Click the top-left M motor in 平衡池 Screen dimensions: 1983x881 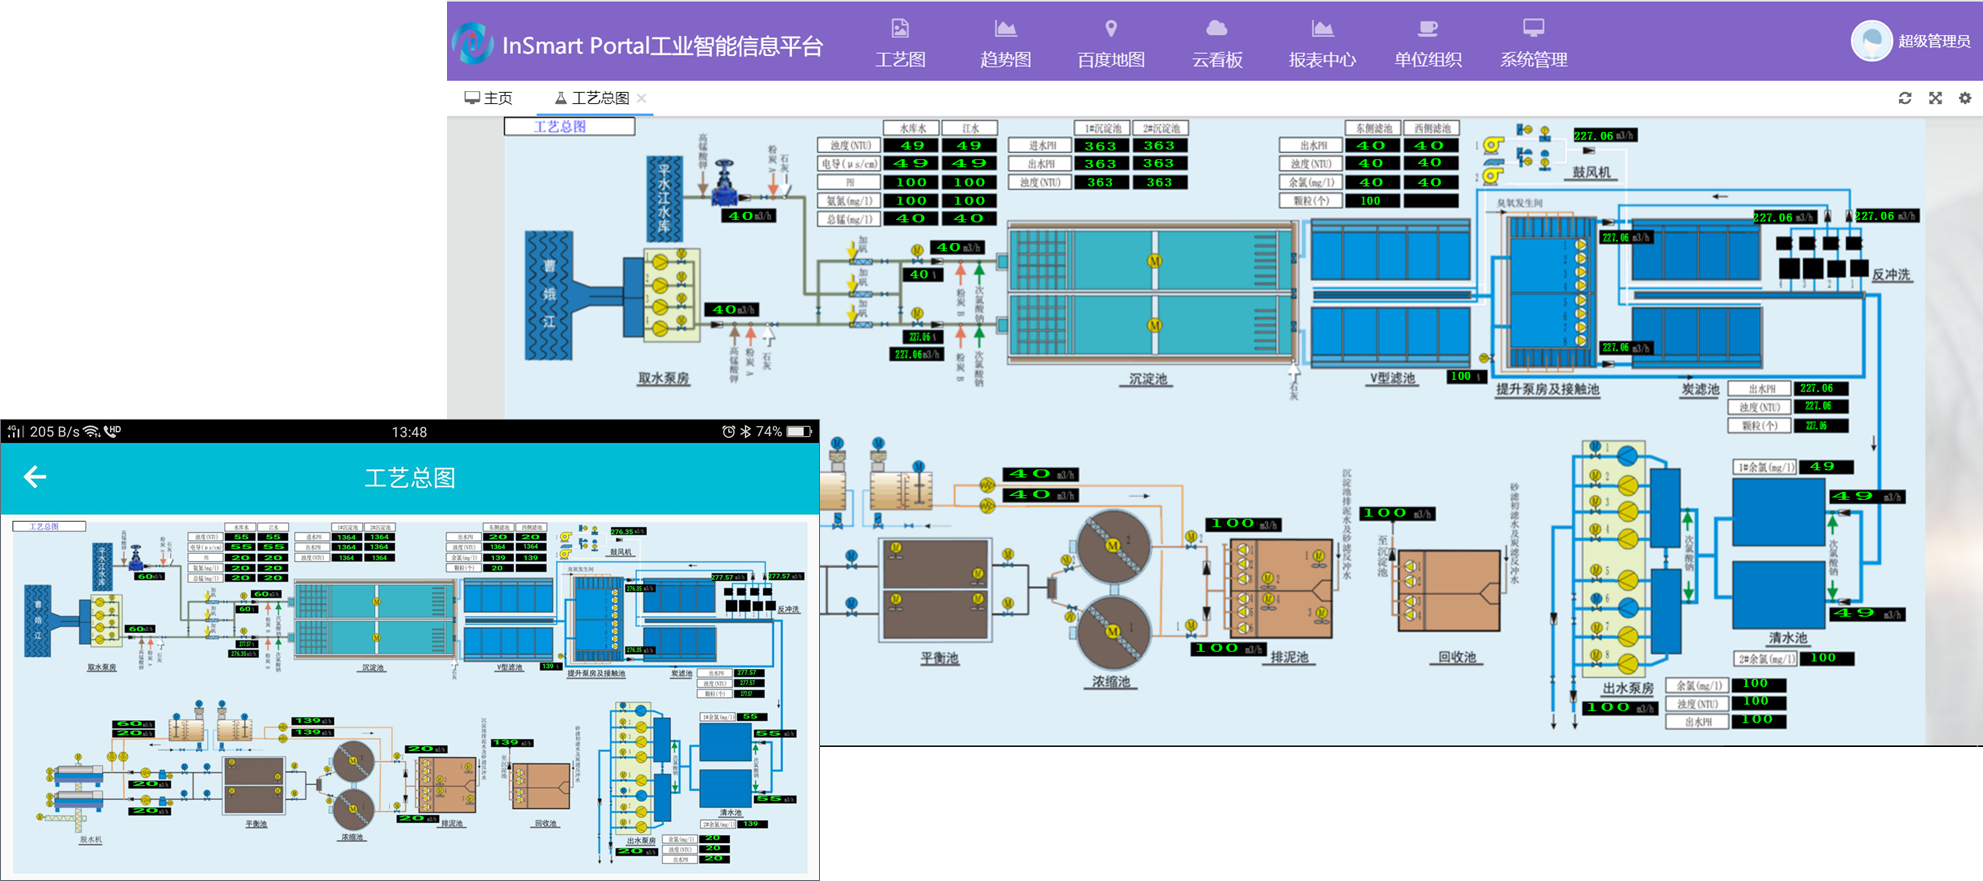coord(896,548)
